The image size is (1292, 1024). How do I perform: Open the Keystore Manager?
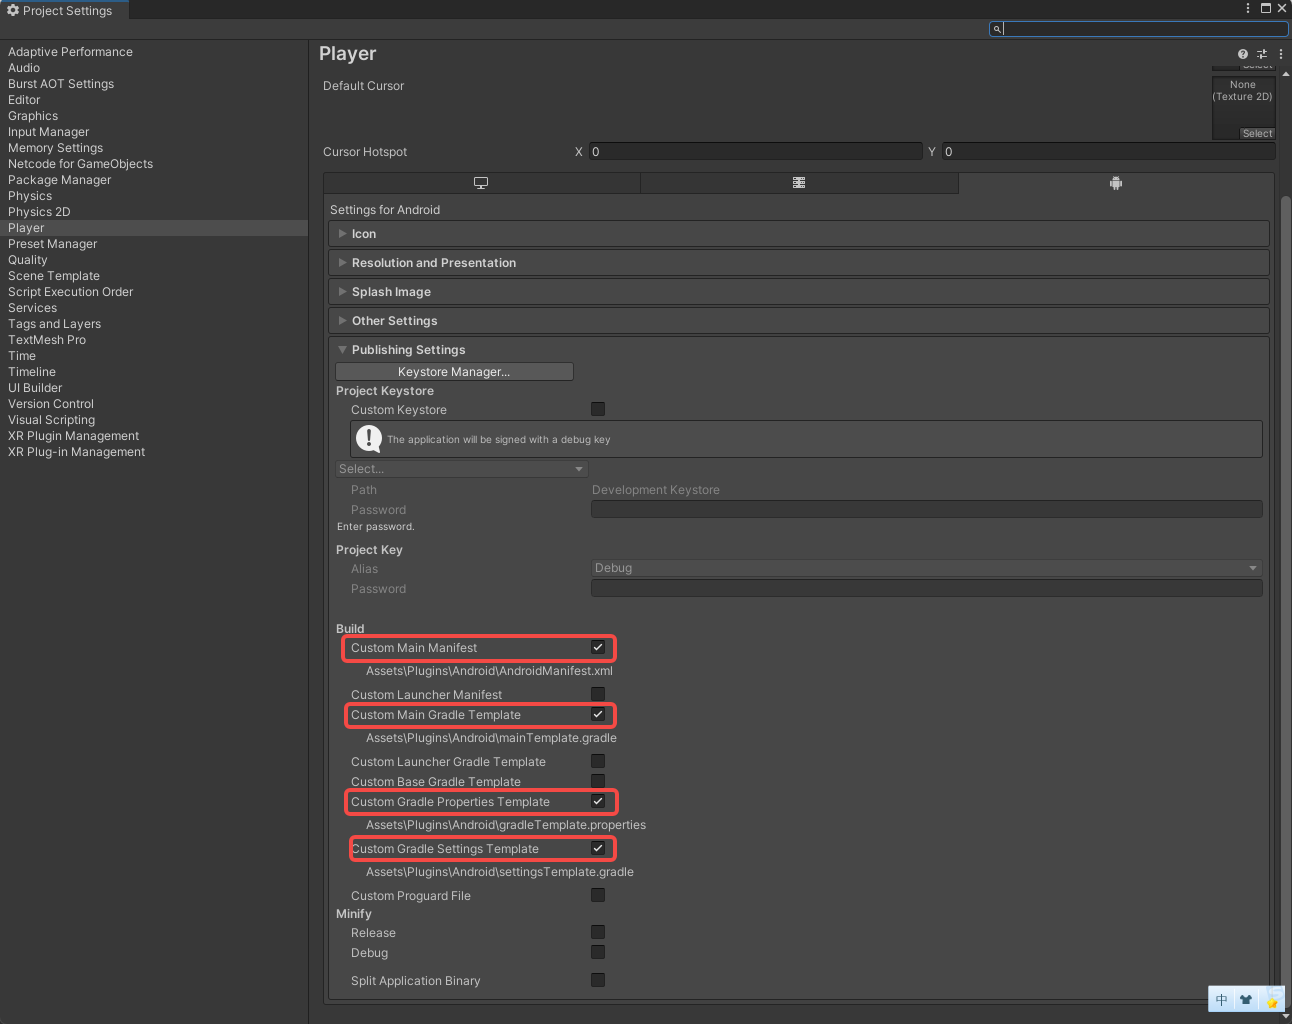454,372
